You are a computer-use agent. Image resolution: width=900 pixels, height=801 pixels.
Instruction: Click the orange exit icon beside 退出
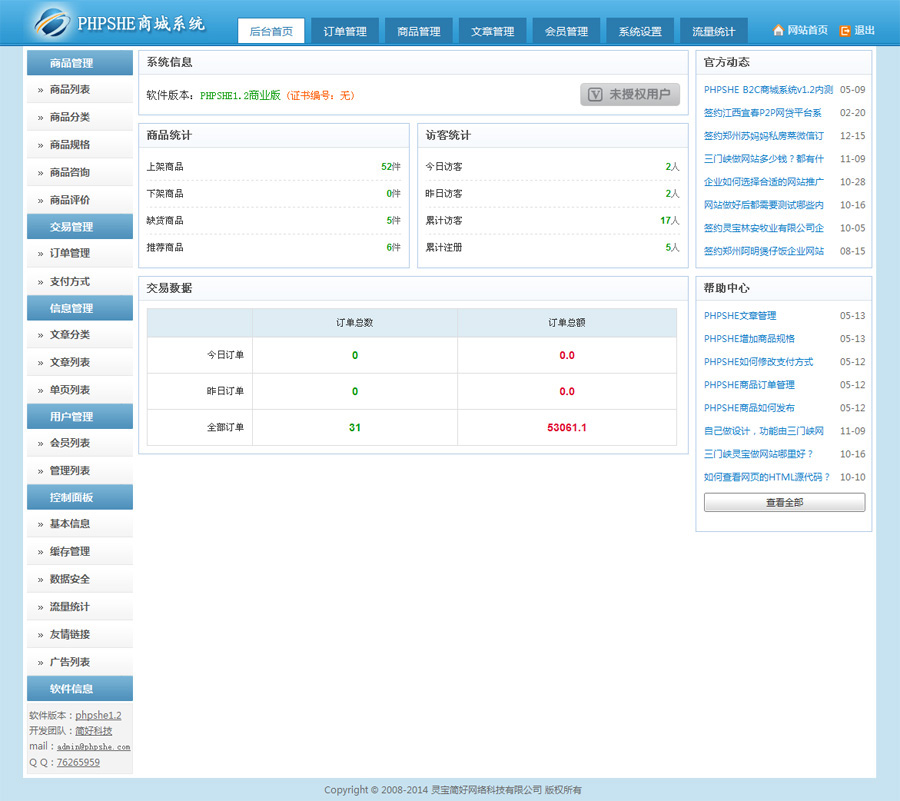tap(845, 31)
